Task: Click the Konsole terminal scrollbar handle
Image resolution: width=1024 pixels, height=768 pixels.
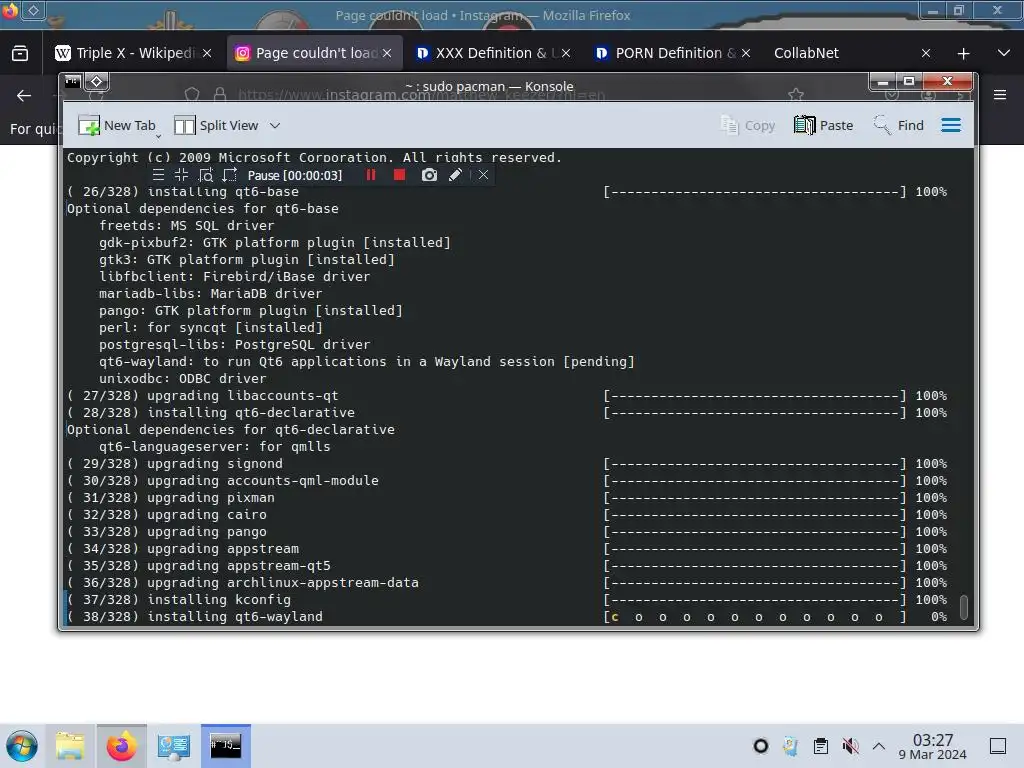Action: click(963, 607)
